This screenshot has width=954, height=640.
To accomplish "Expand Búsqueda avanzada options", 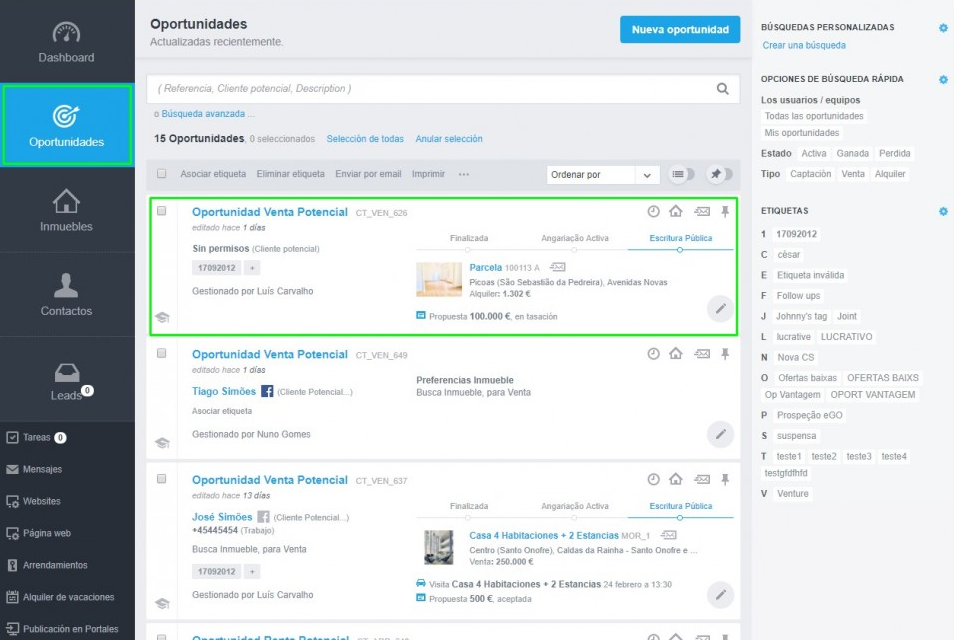I will 207,114.
